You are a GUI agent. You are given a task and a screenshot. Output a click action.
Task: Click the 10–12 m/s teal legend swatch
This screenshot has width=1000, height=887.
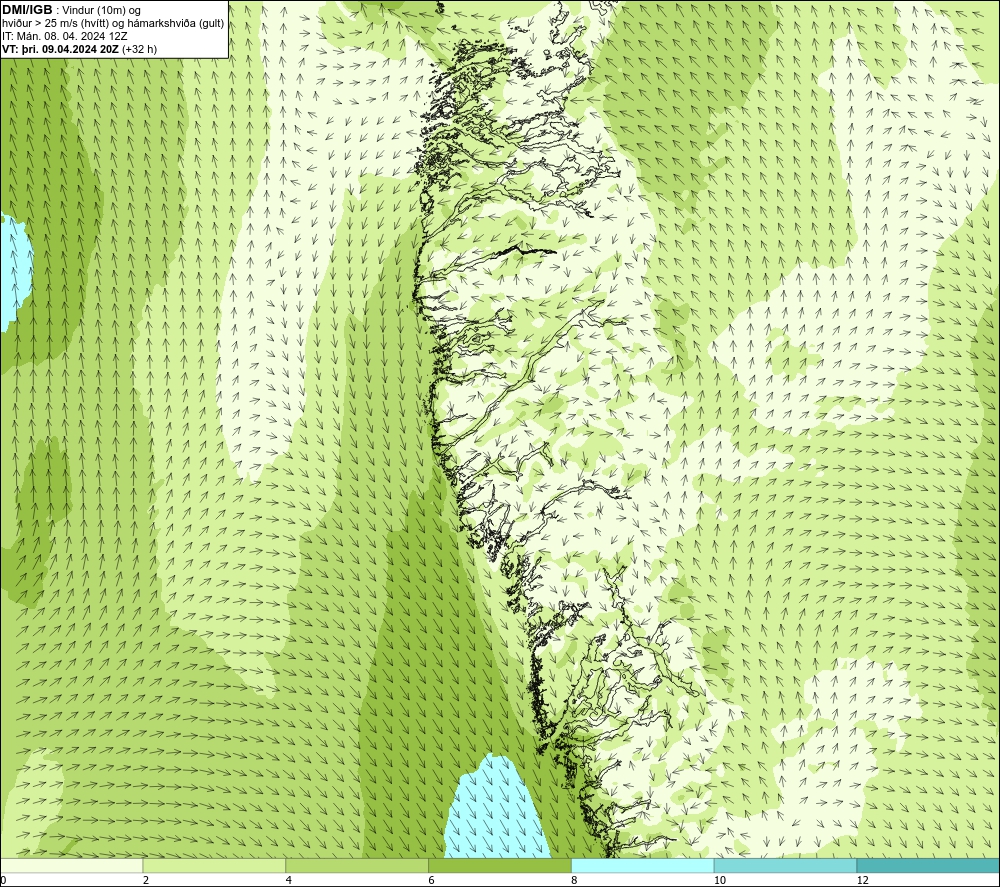pyautogui.click(x=785, y=865)
